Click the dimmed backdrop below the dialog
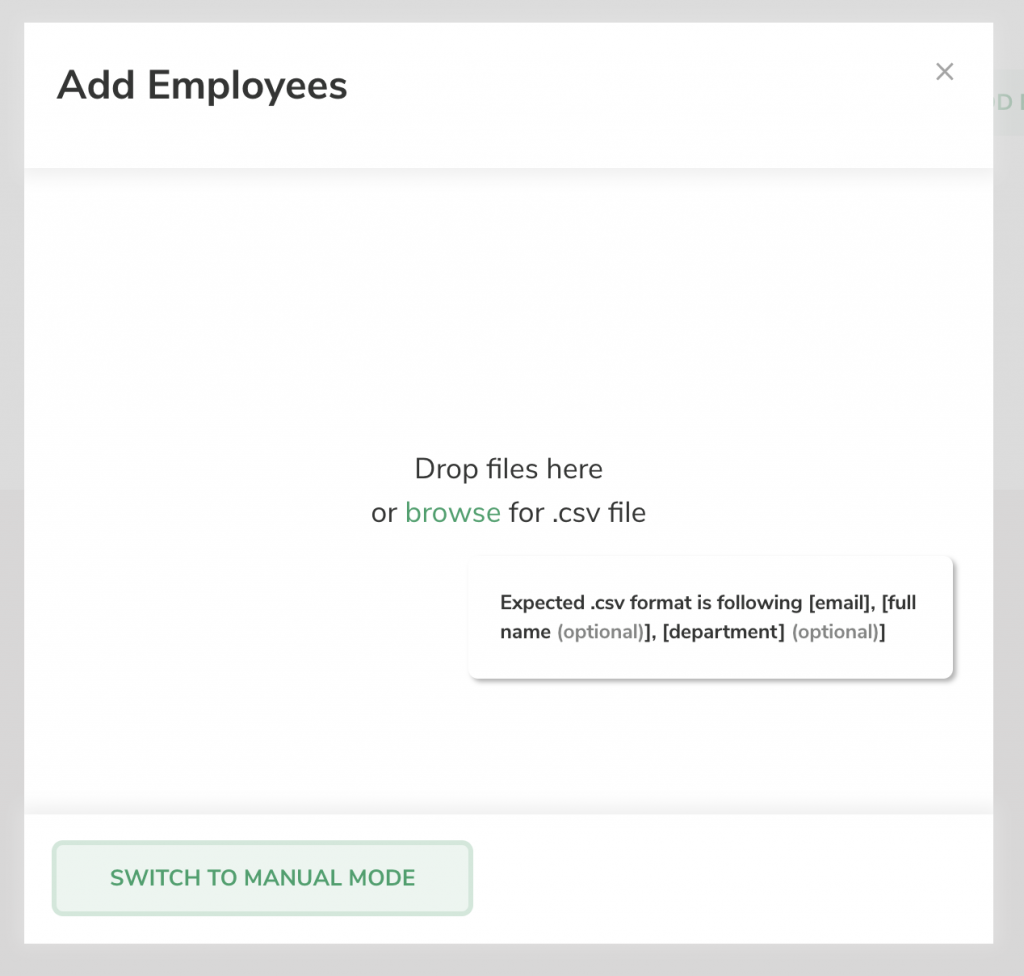Image resolution: width=1024 pixels, height=976 pixels. 512,960
